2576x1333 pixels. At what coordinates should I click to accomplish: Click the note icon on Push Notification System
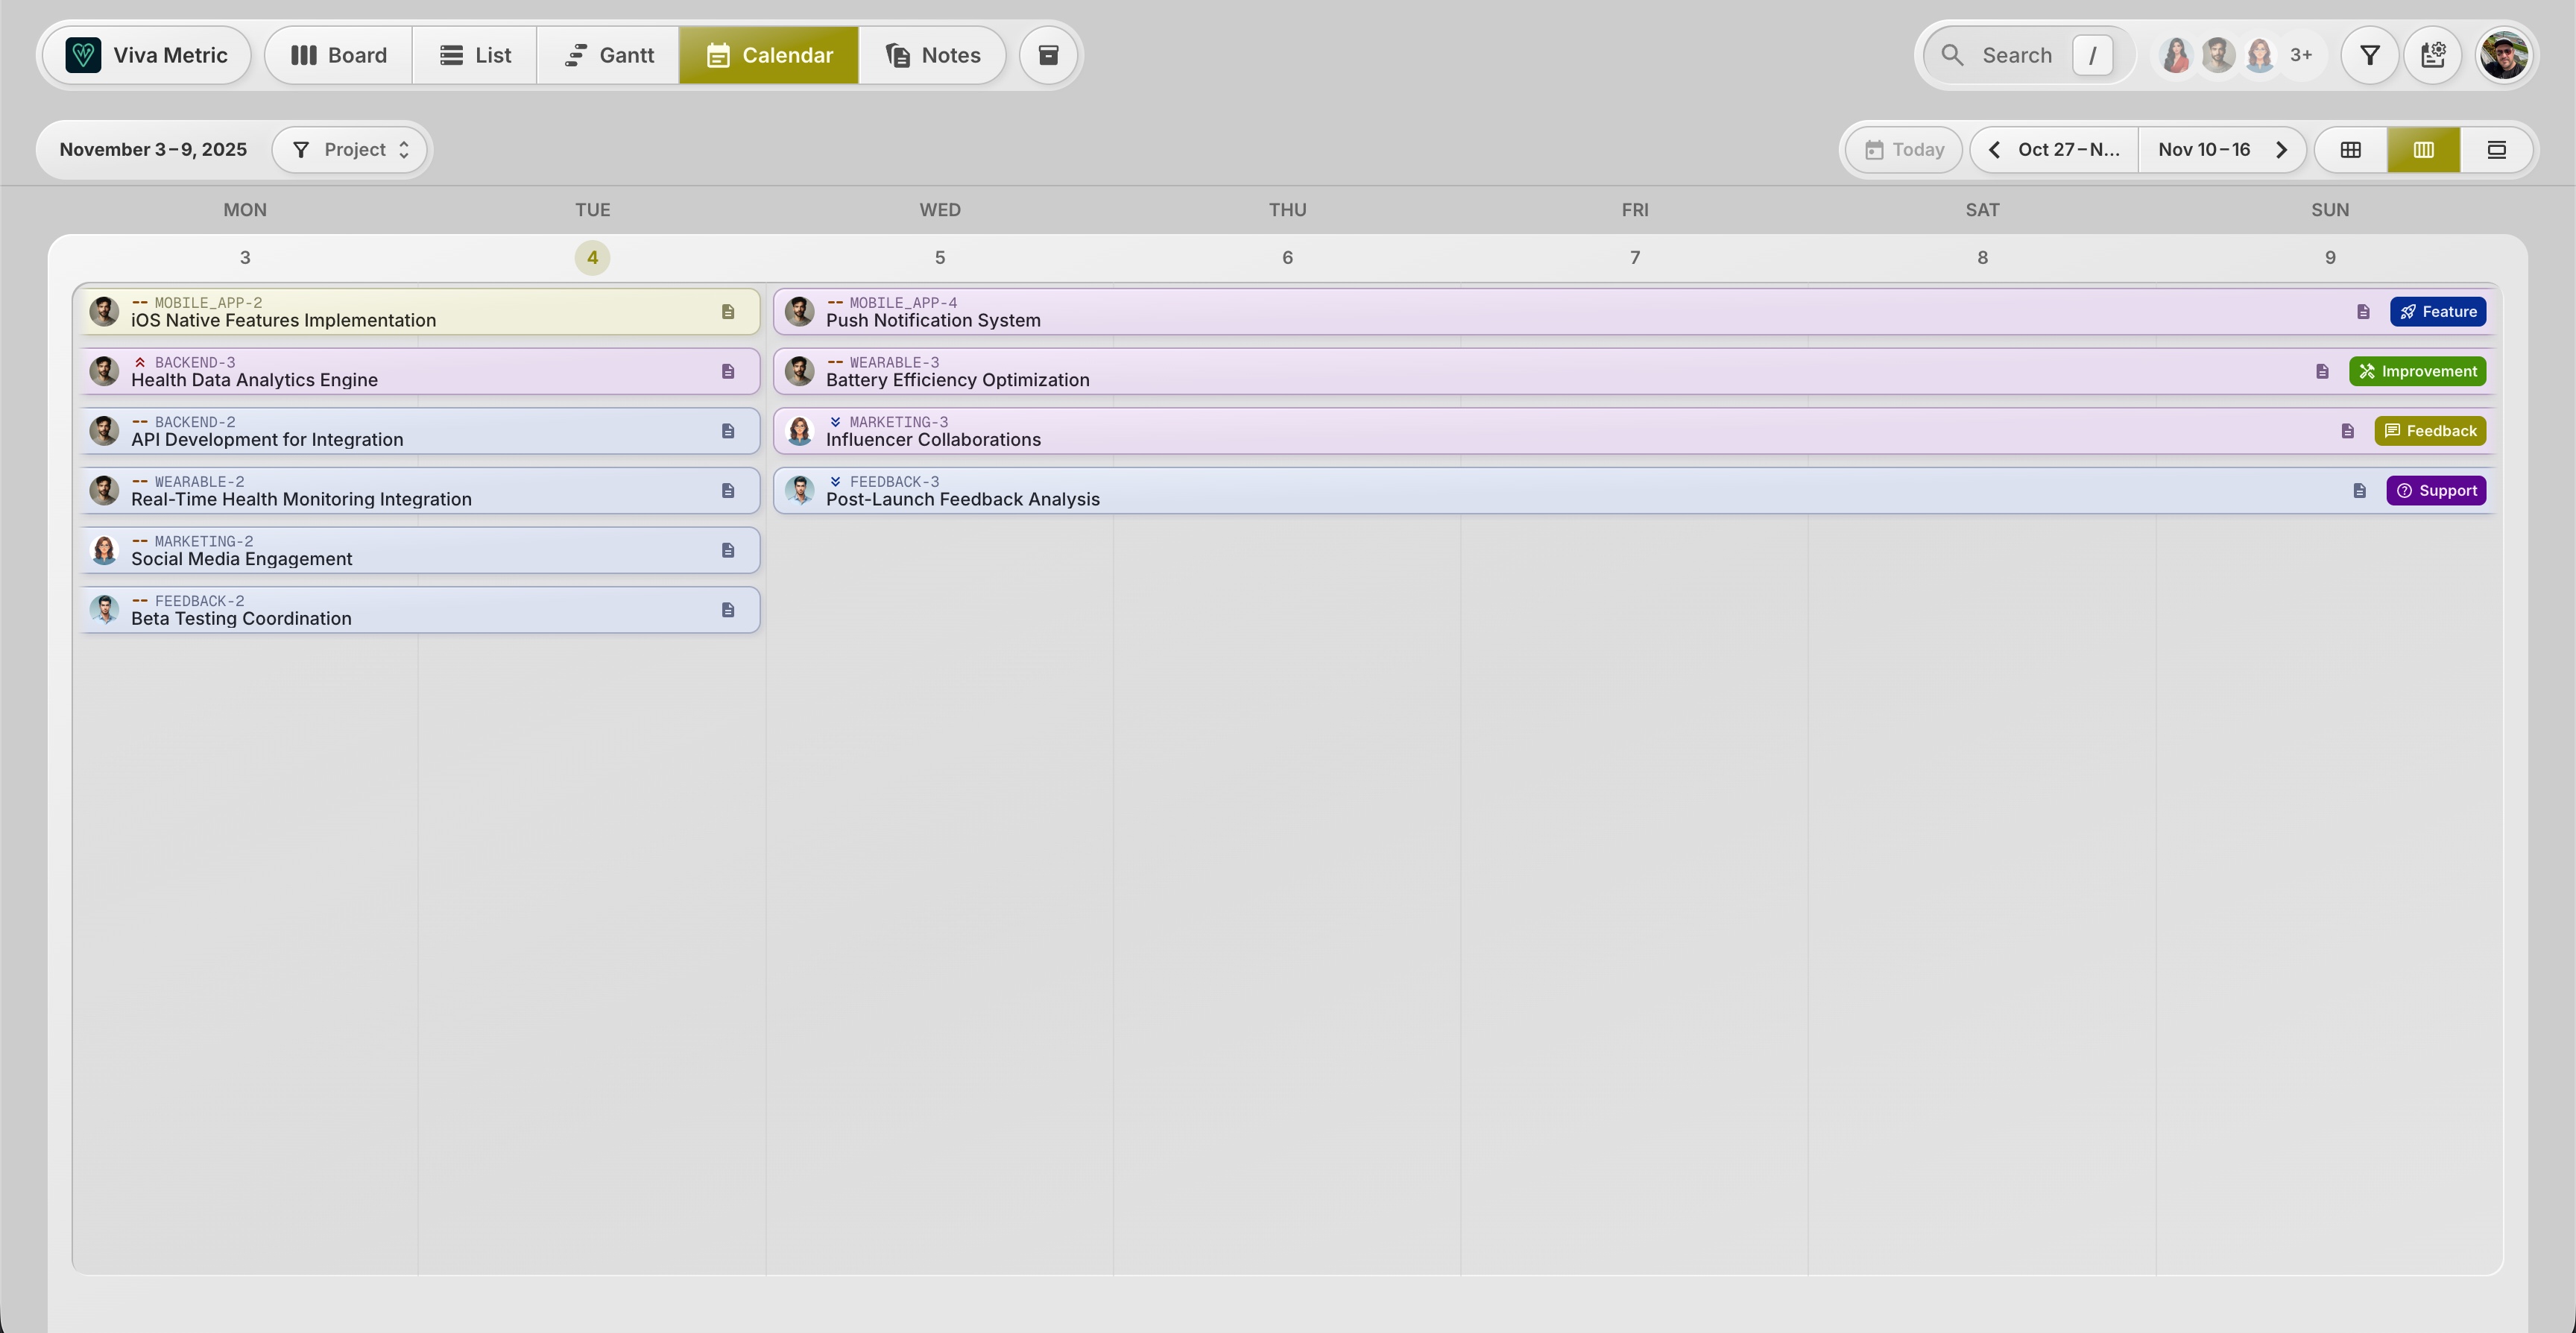click(x=2363, y=312)
